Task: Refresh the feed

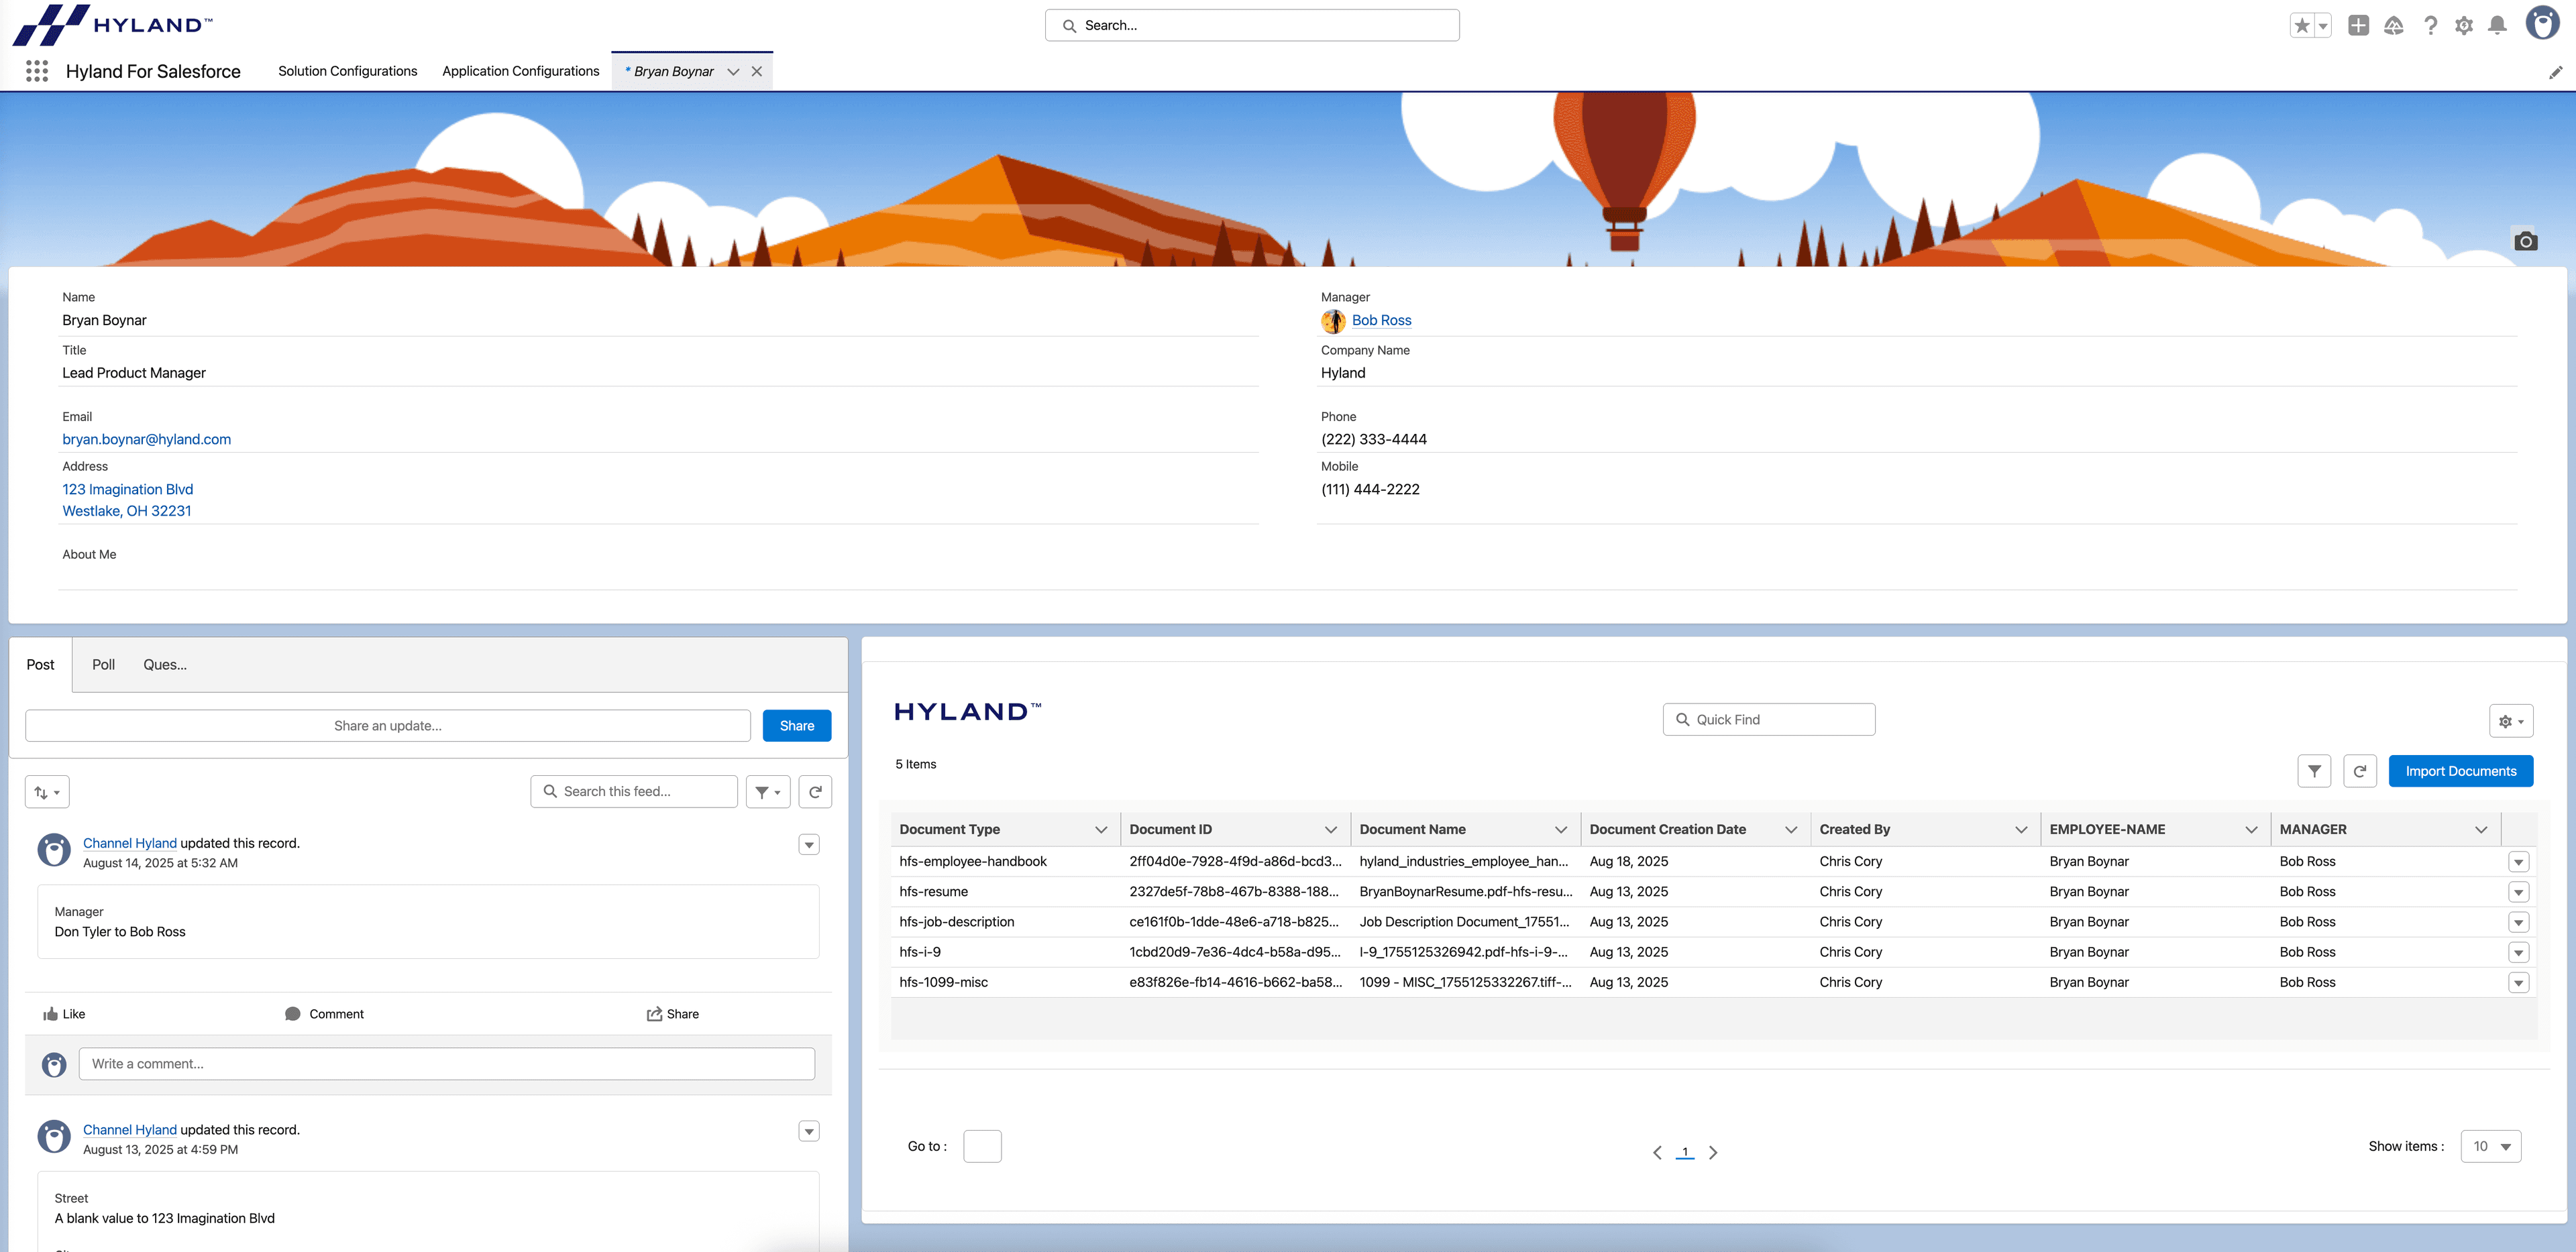Action: coord(815,792)
